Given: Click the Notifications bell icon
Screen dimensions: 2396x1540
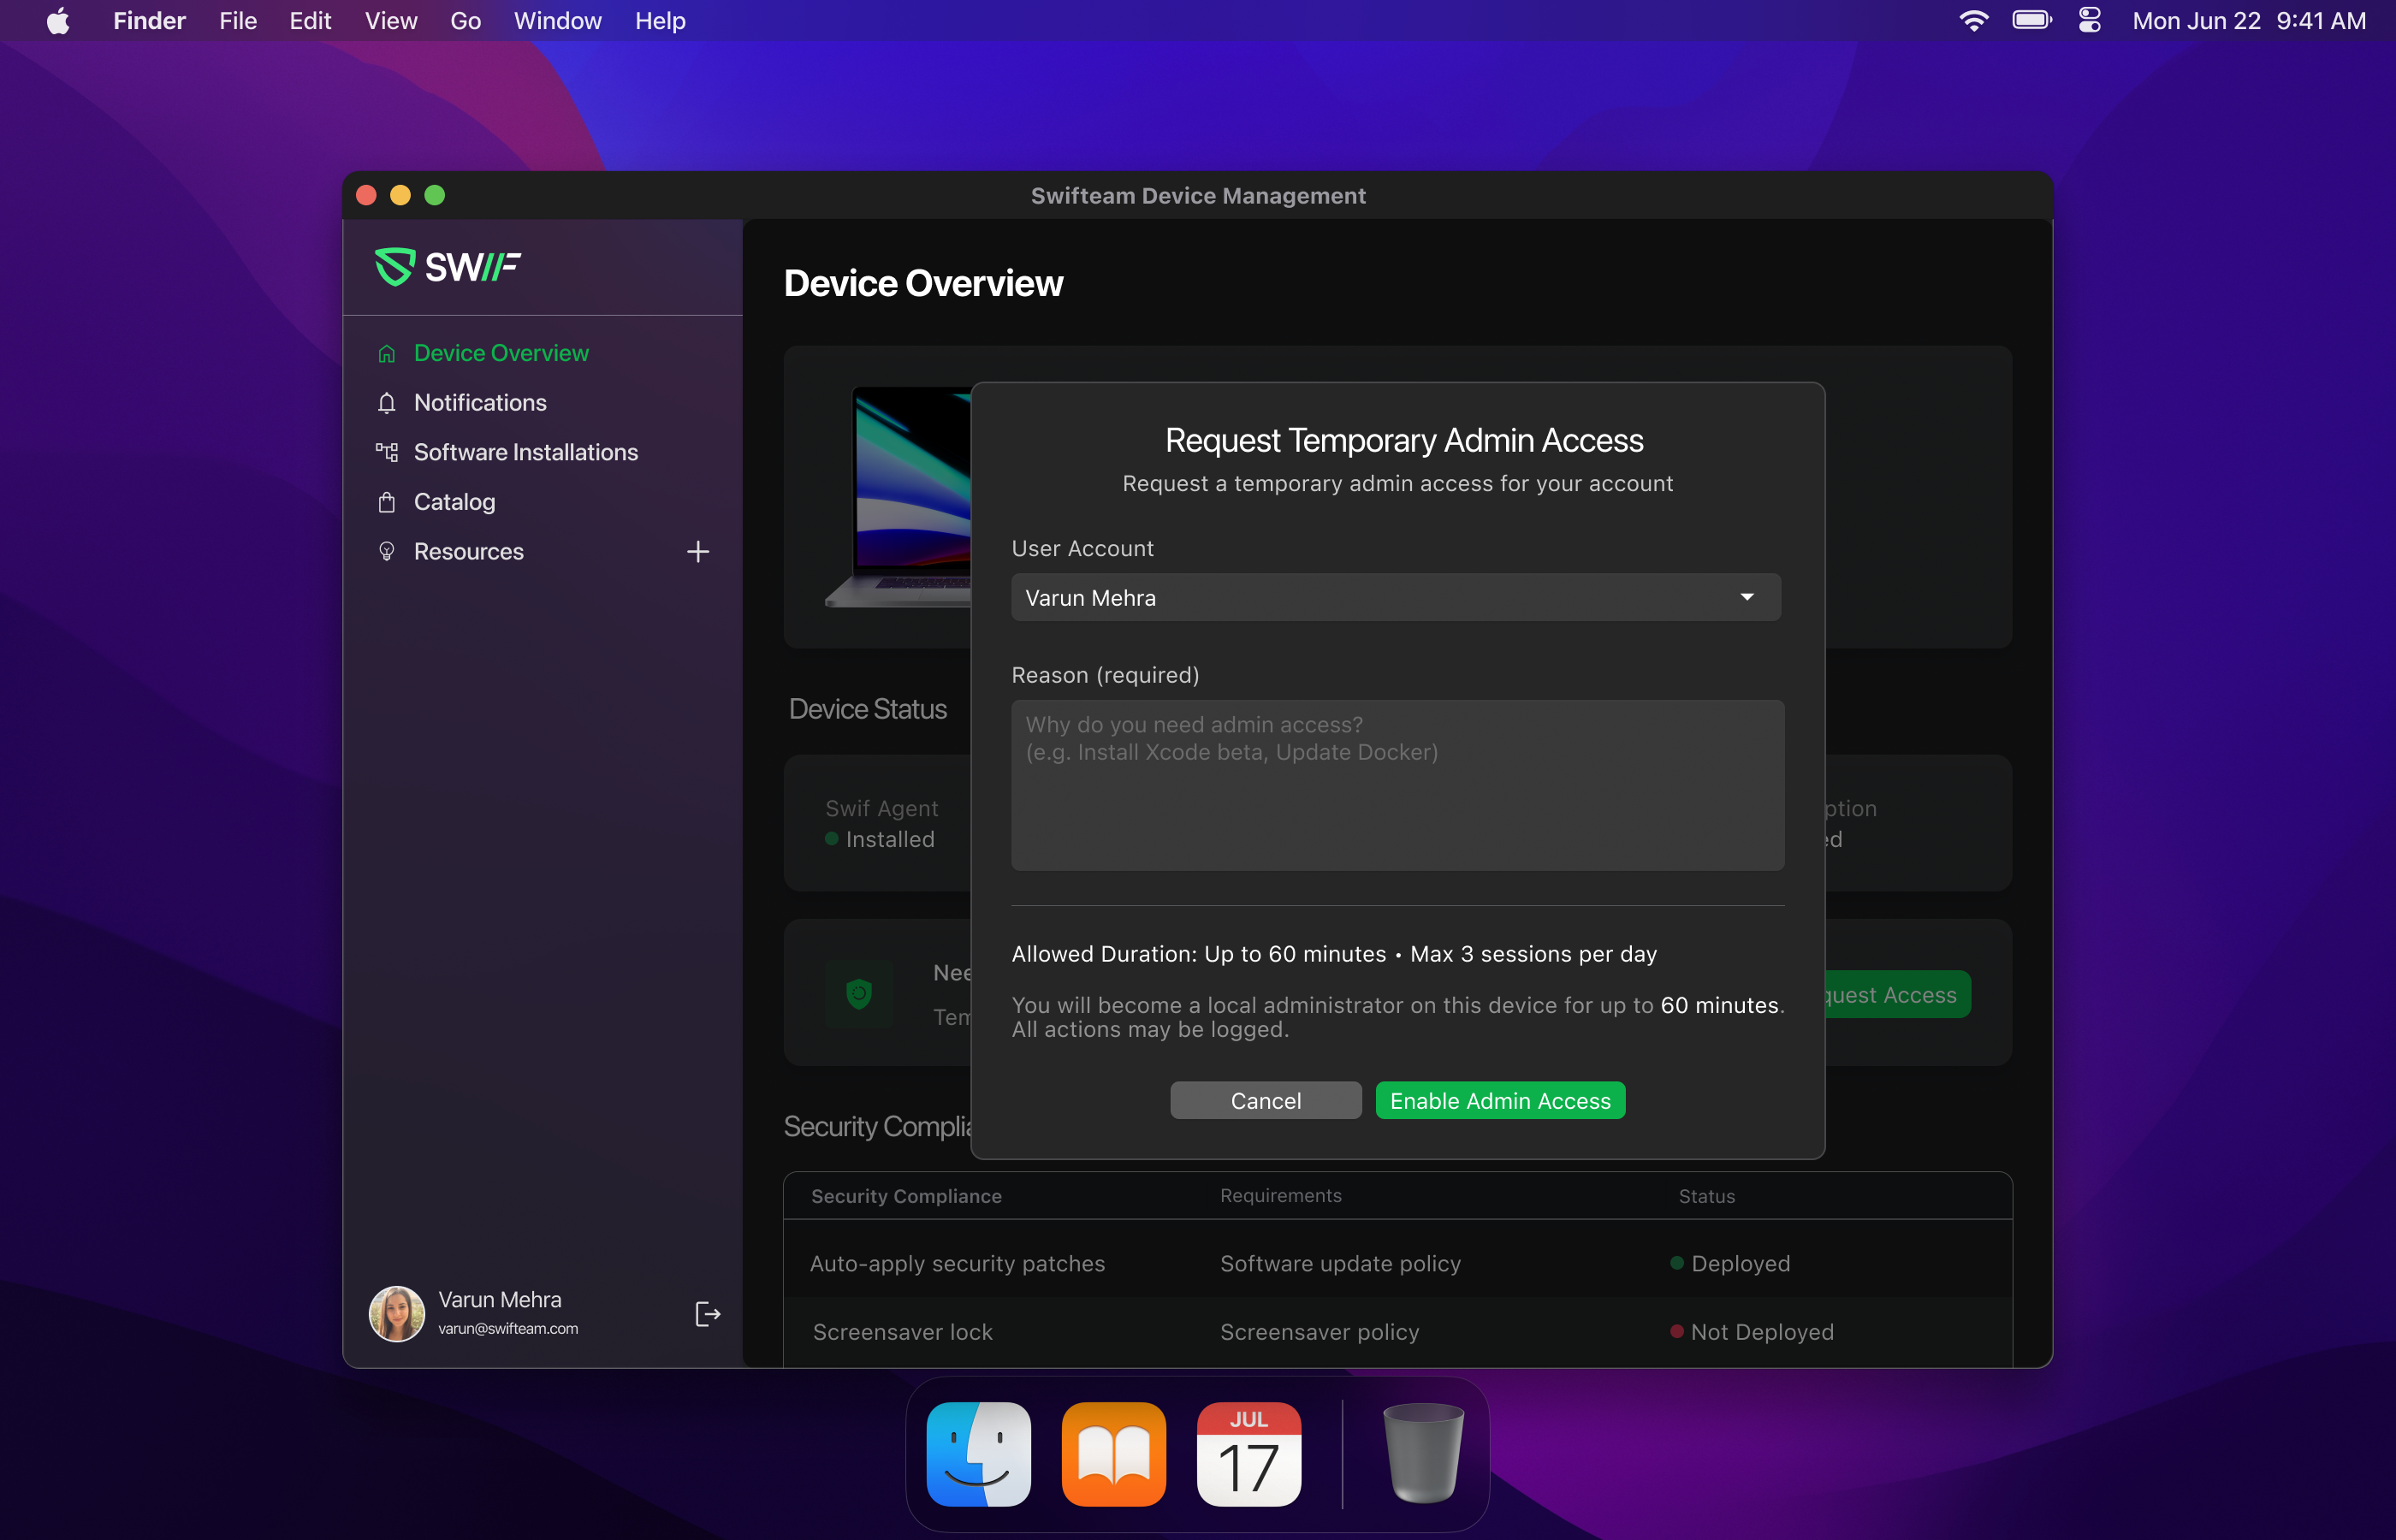Looking at the screenshot, I should (386, 403).
